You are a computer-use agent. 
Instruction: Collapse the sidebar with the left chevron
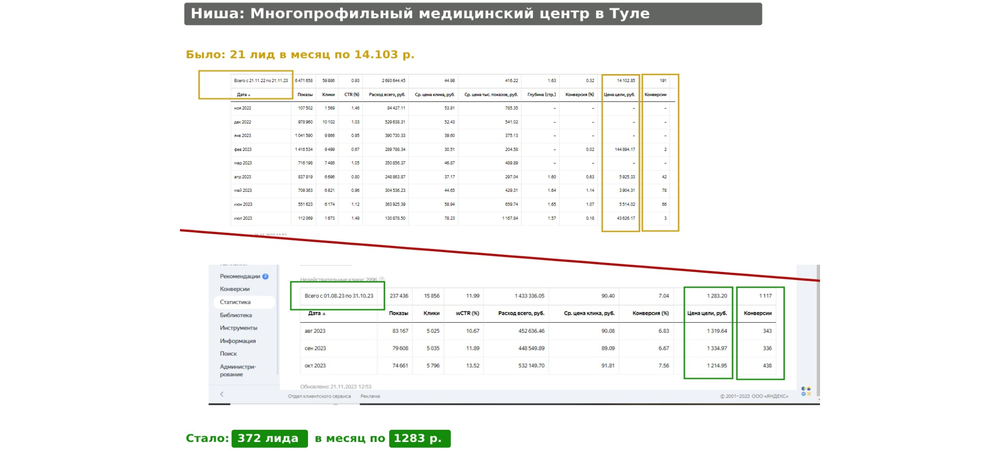[221, 395]
